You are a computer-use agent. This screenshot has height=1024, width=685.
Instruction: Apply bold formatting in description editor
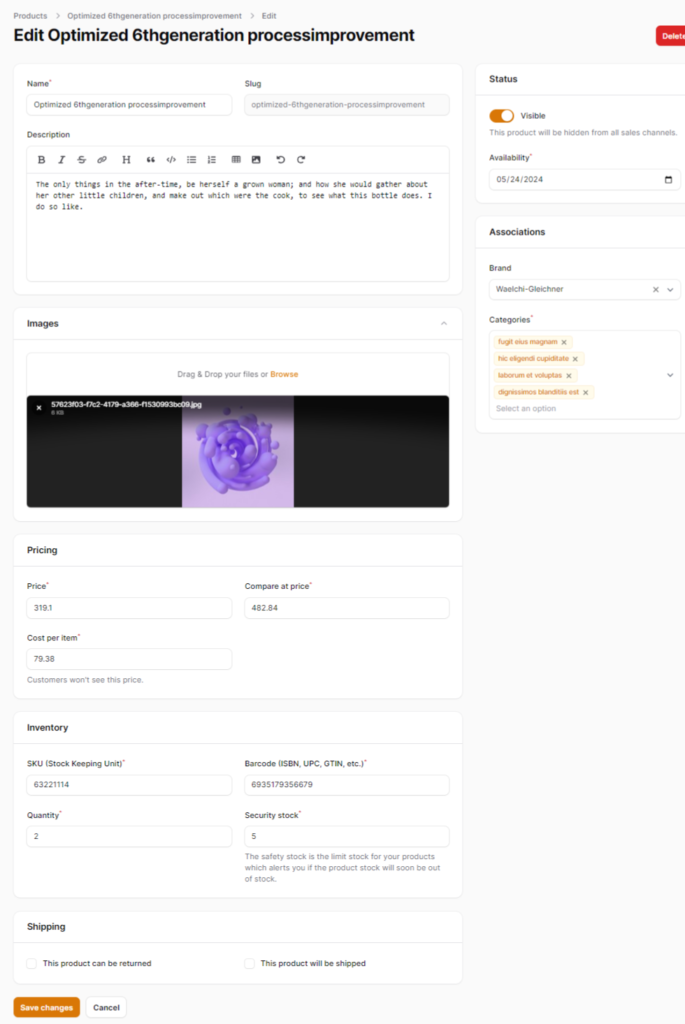(41, 159)
